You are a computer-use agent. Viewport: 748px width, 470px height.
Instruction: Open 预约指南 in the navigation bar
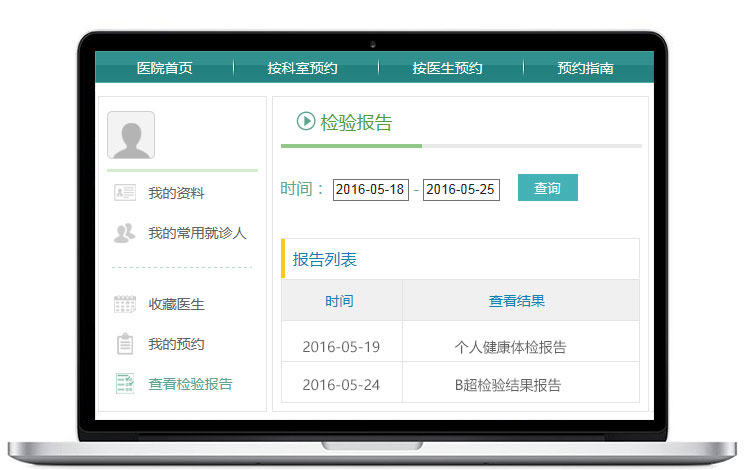coord(585,69)
